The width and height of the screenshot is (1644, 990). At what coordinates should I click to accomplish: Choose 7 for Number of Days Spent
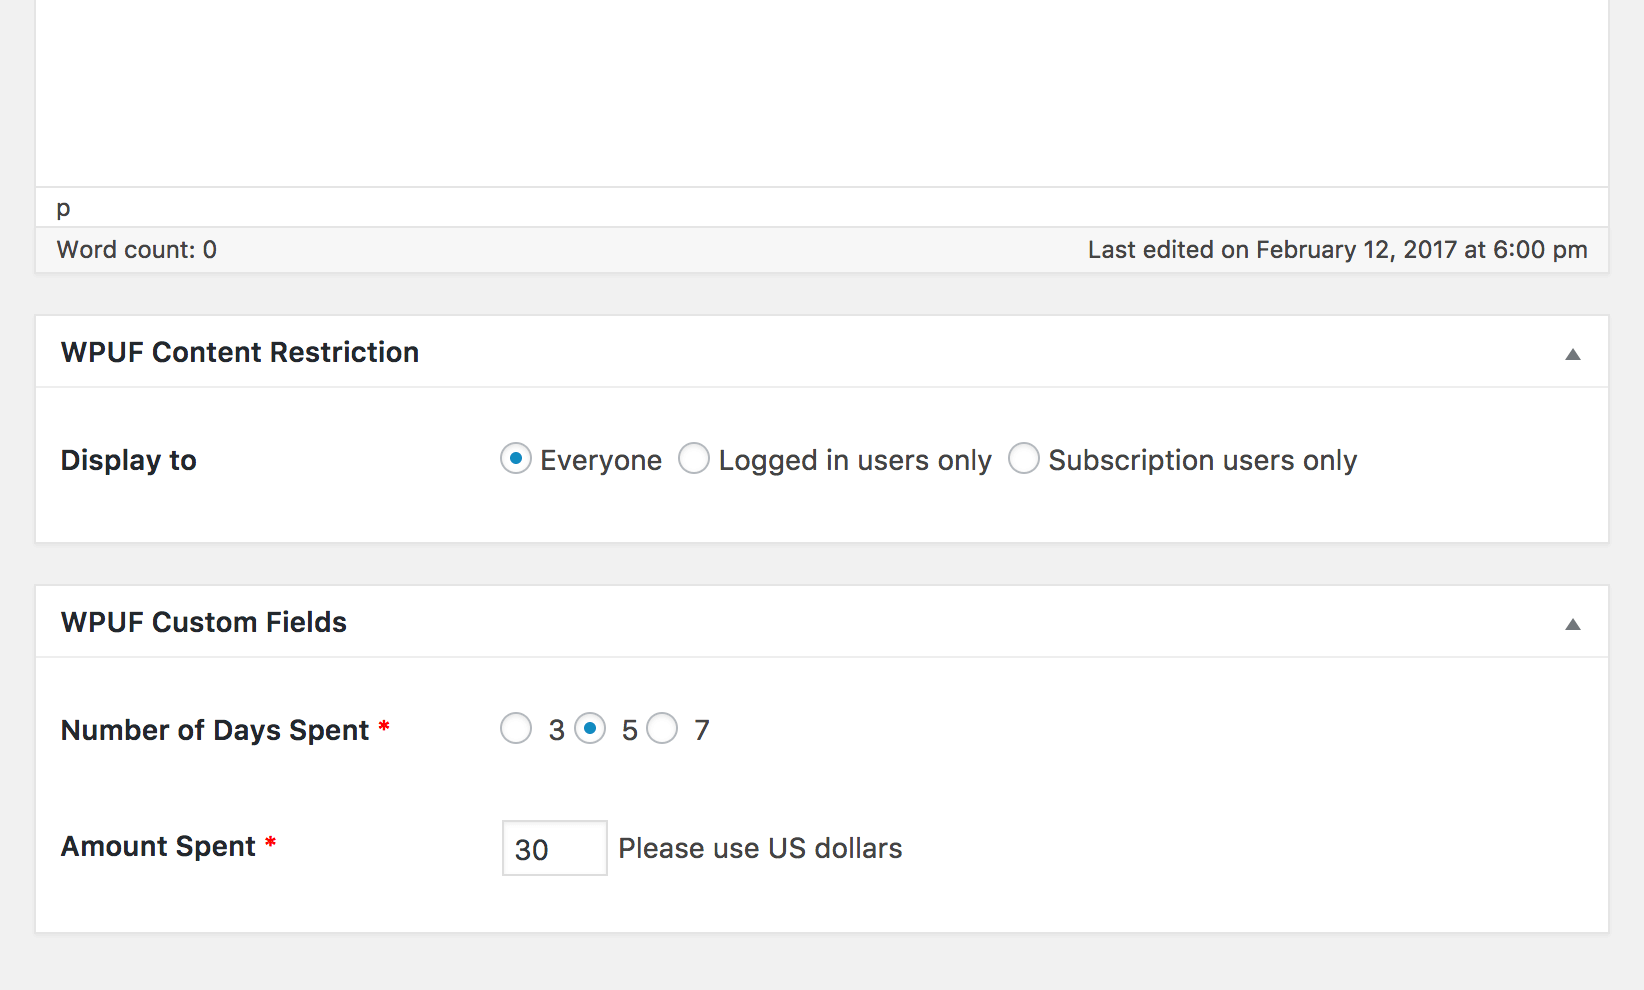[662, 728]
